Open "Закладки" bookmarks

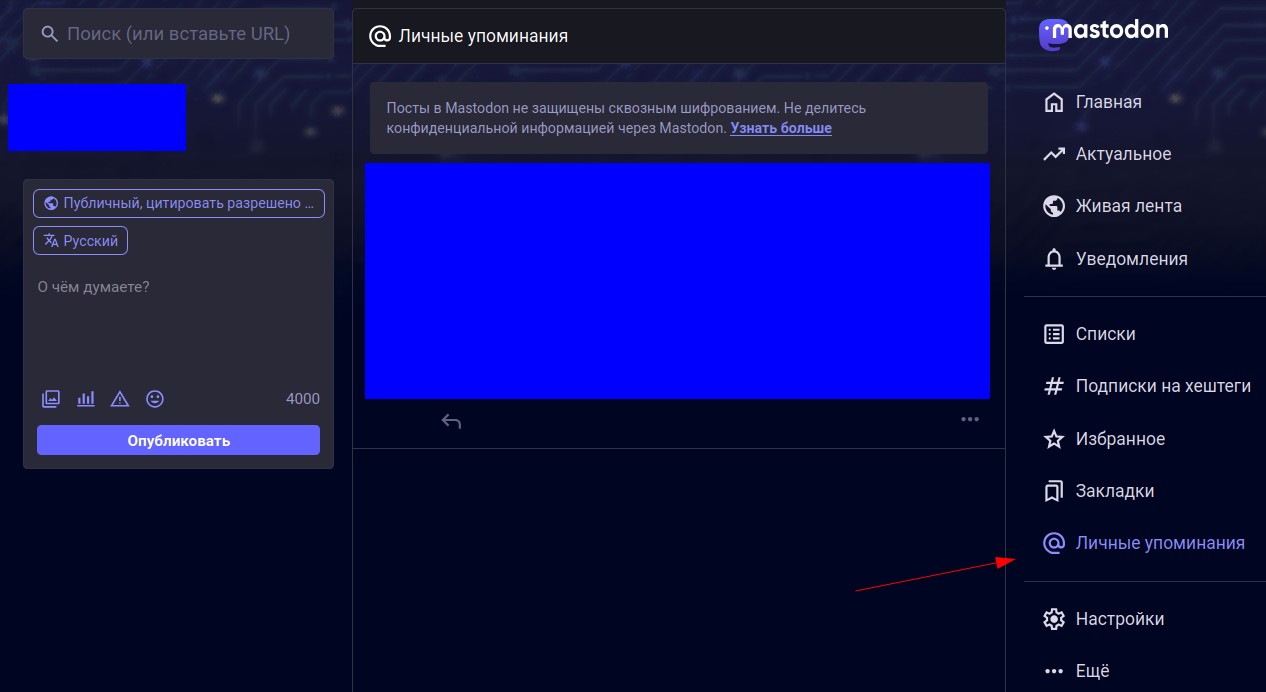coord(1114,491)
